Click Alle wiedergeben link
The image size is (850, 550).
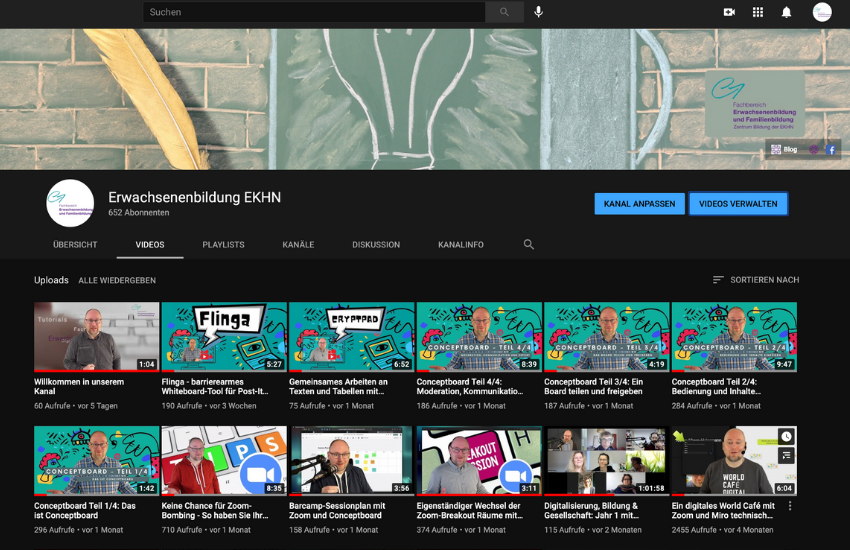117,280
